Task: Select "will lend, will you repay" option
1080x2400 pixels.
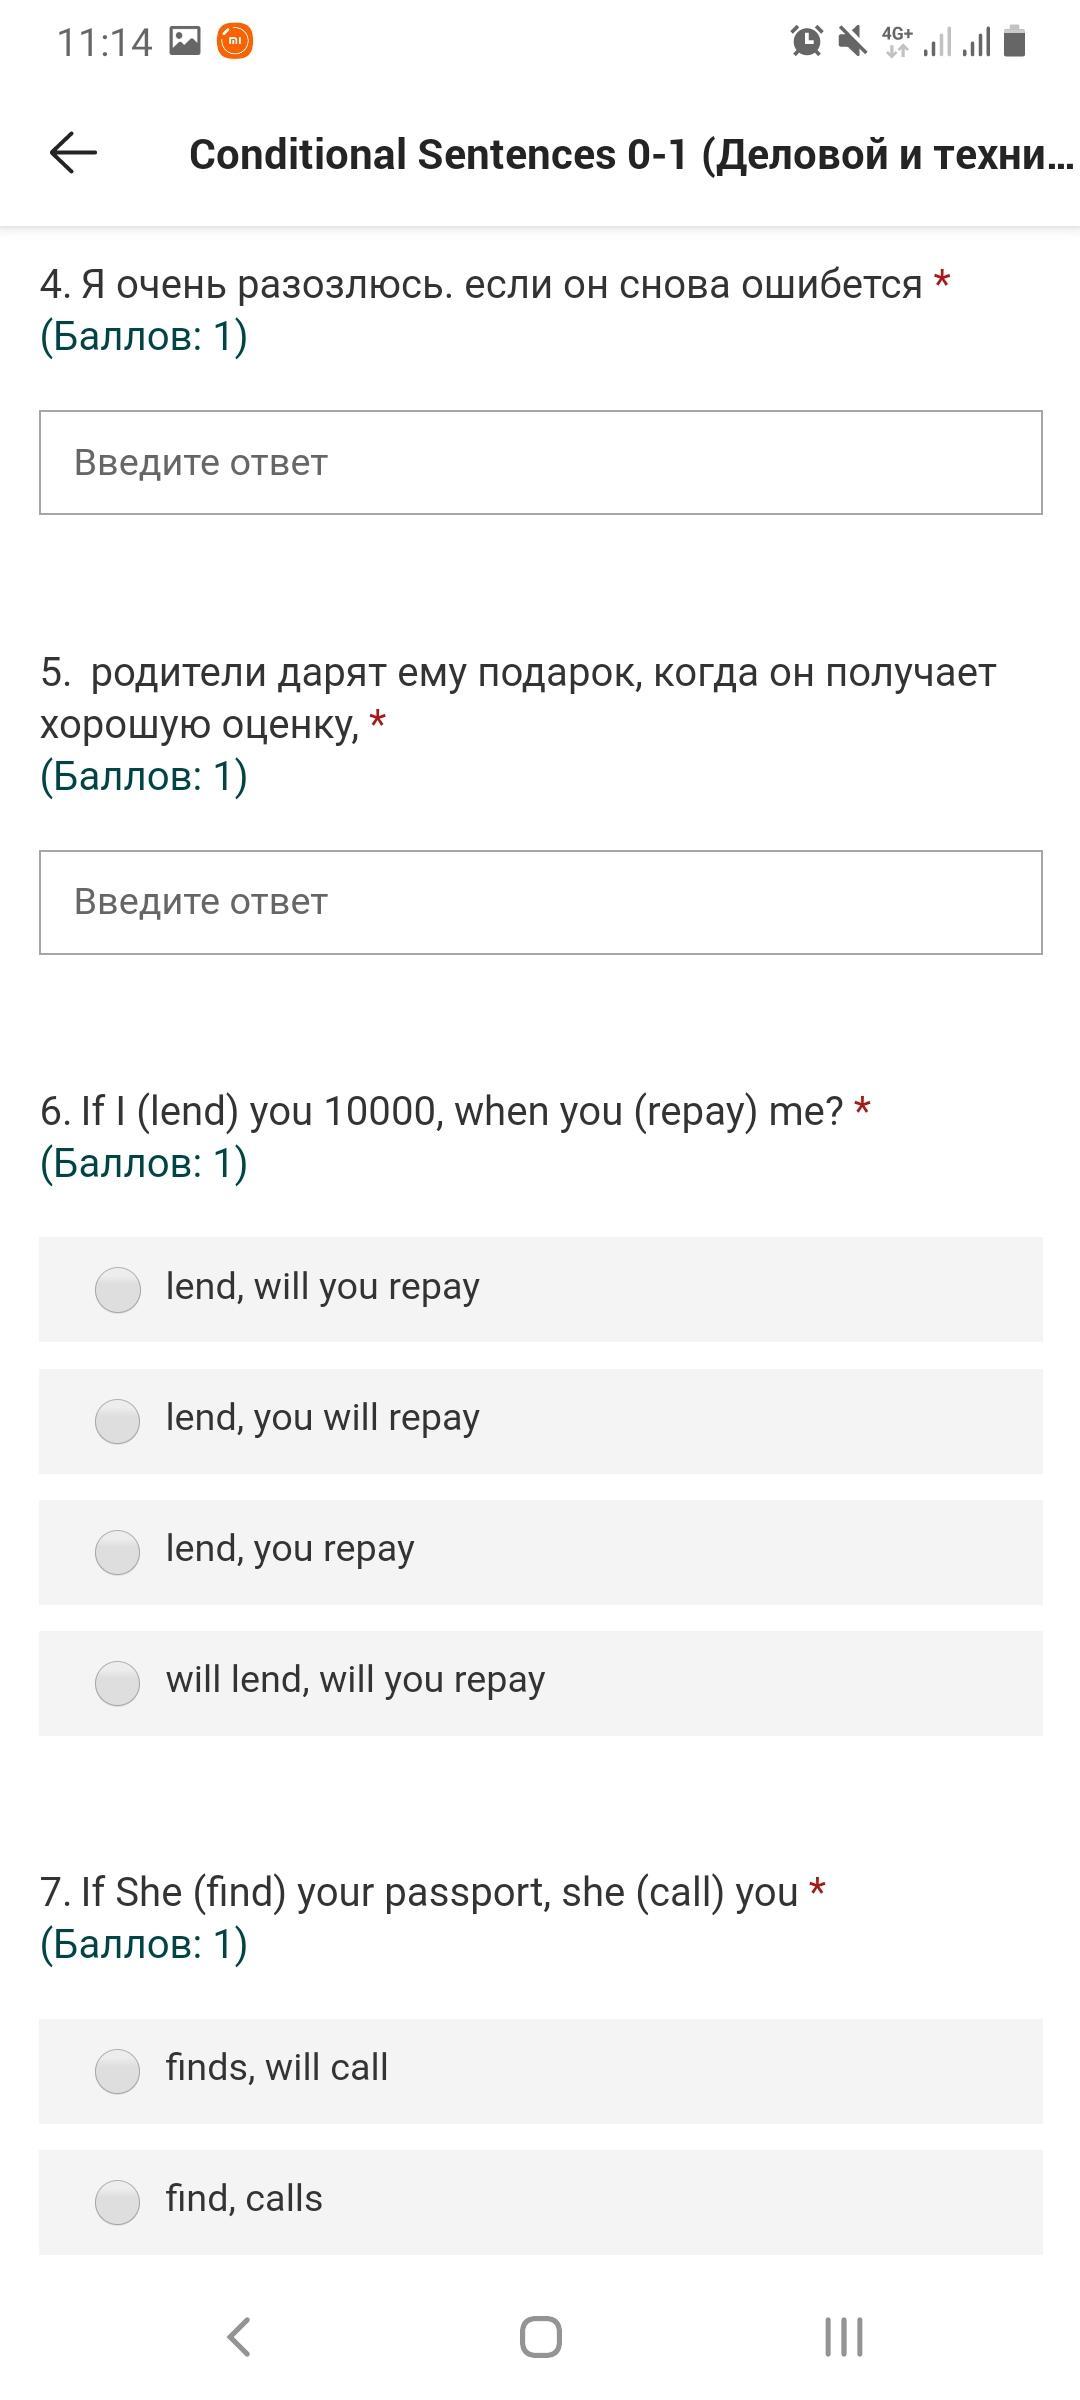Action: tap(118, 1683)
